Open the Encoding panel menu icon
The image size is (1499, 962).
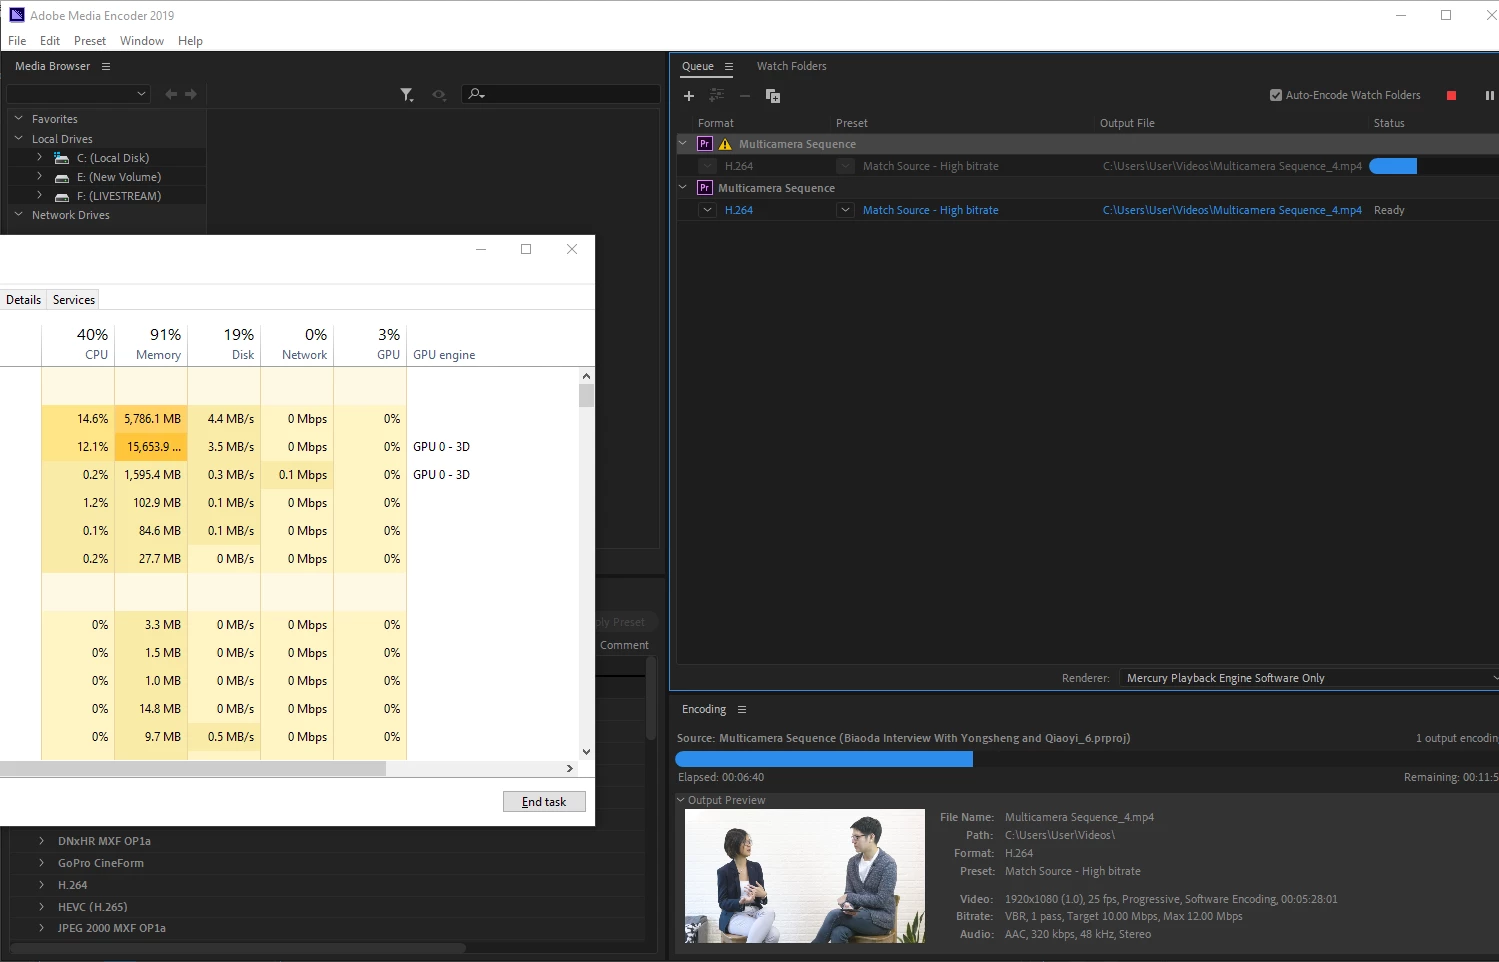coord(742,709)
